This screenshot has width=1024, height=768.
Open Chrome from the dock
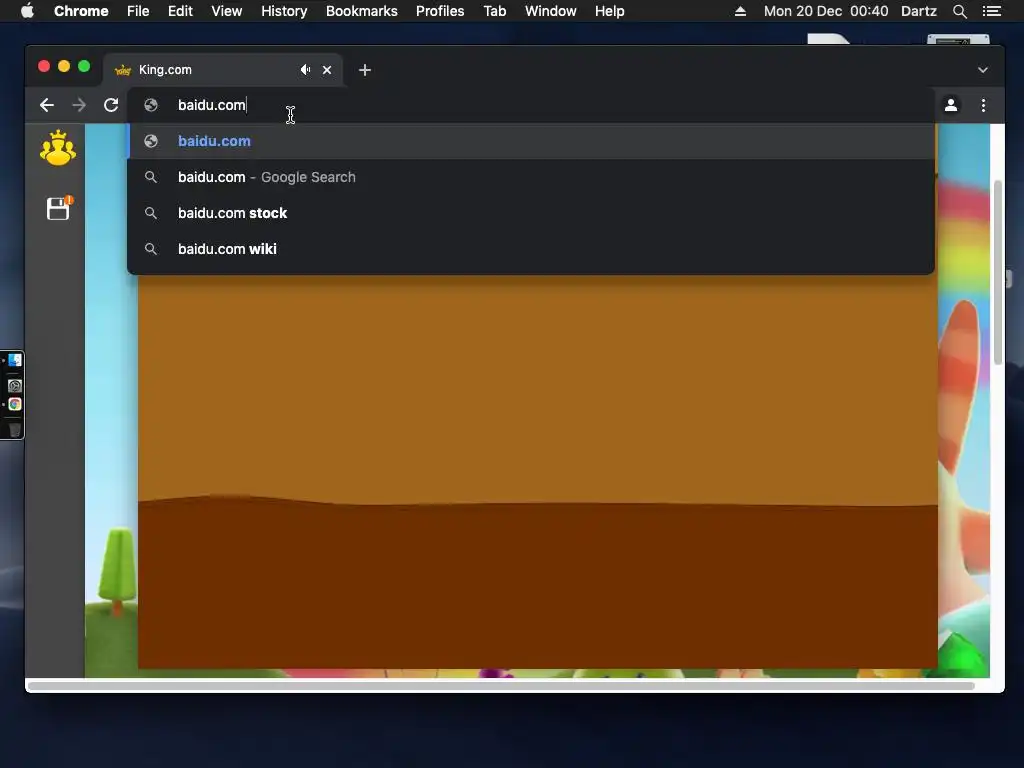[x=14, y=404]
